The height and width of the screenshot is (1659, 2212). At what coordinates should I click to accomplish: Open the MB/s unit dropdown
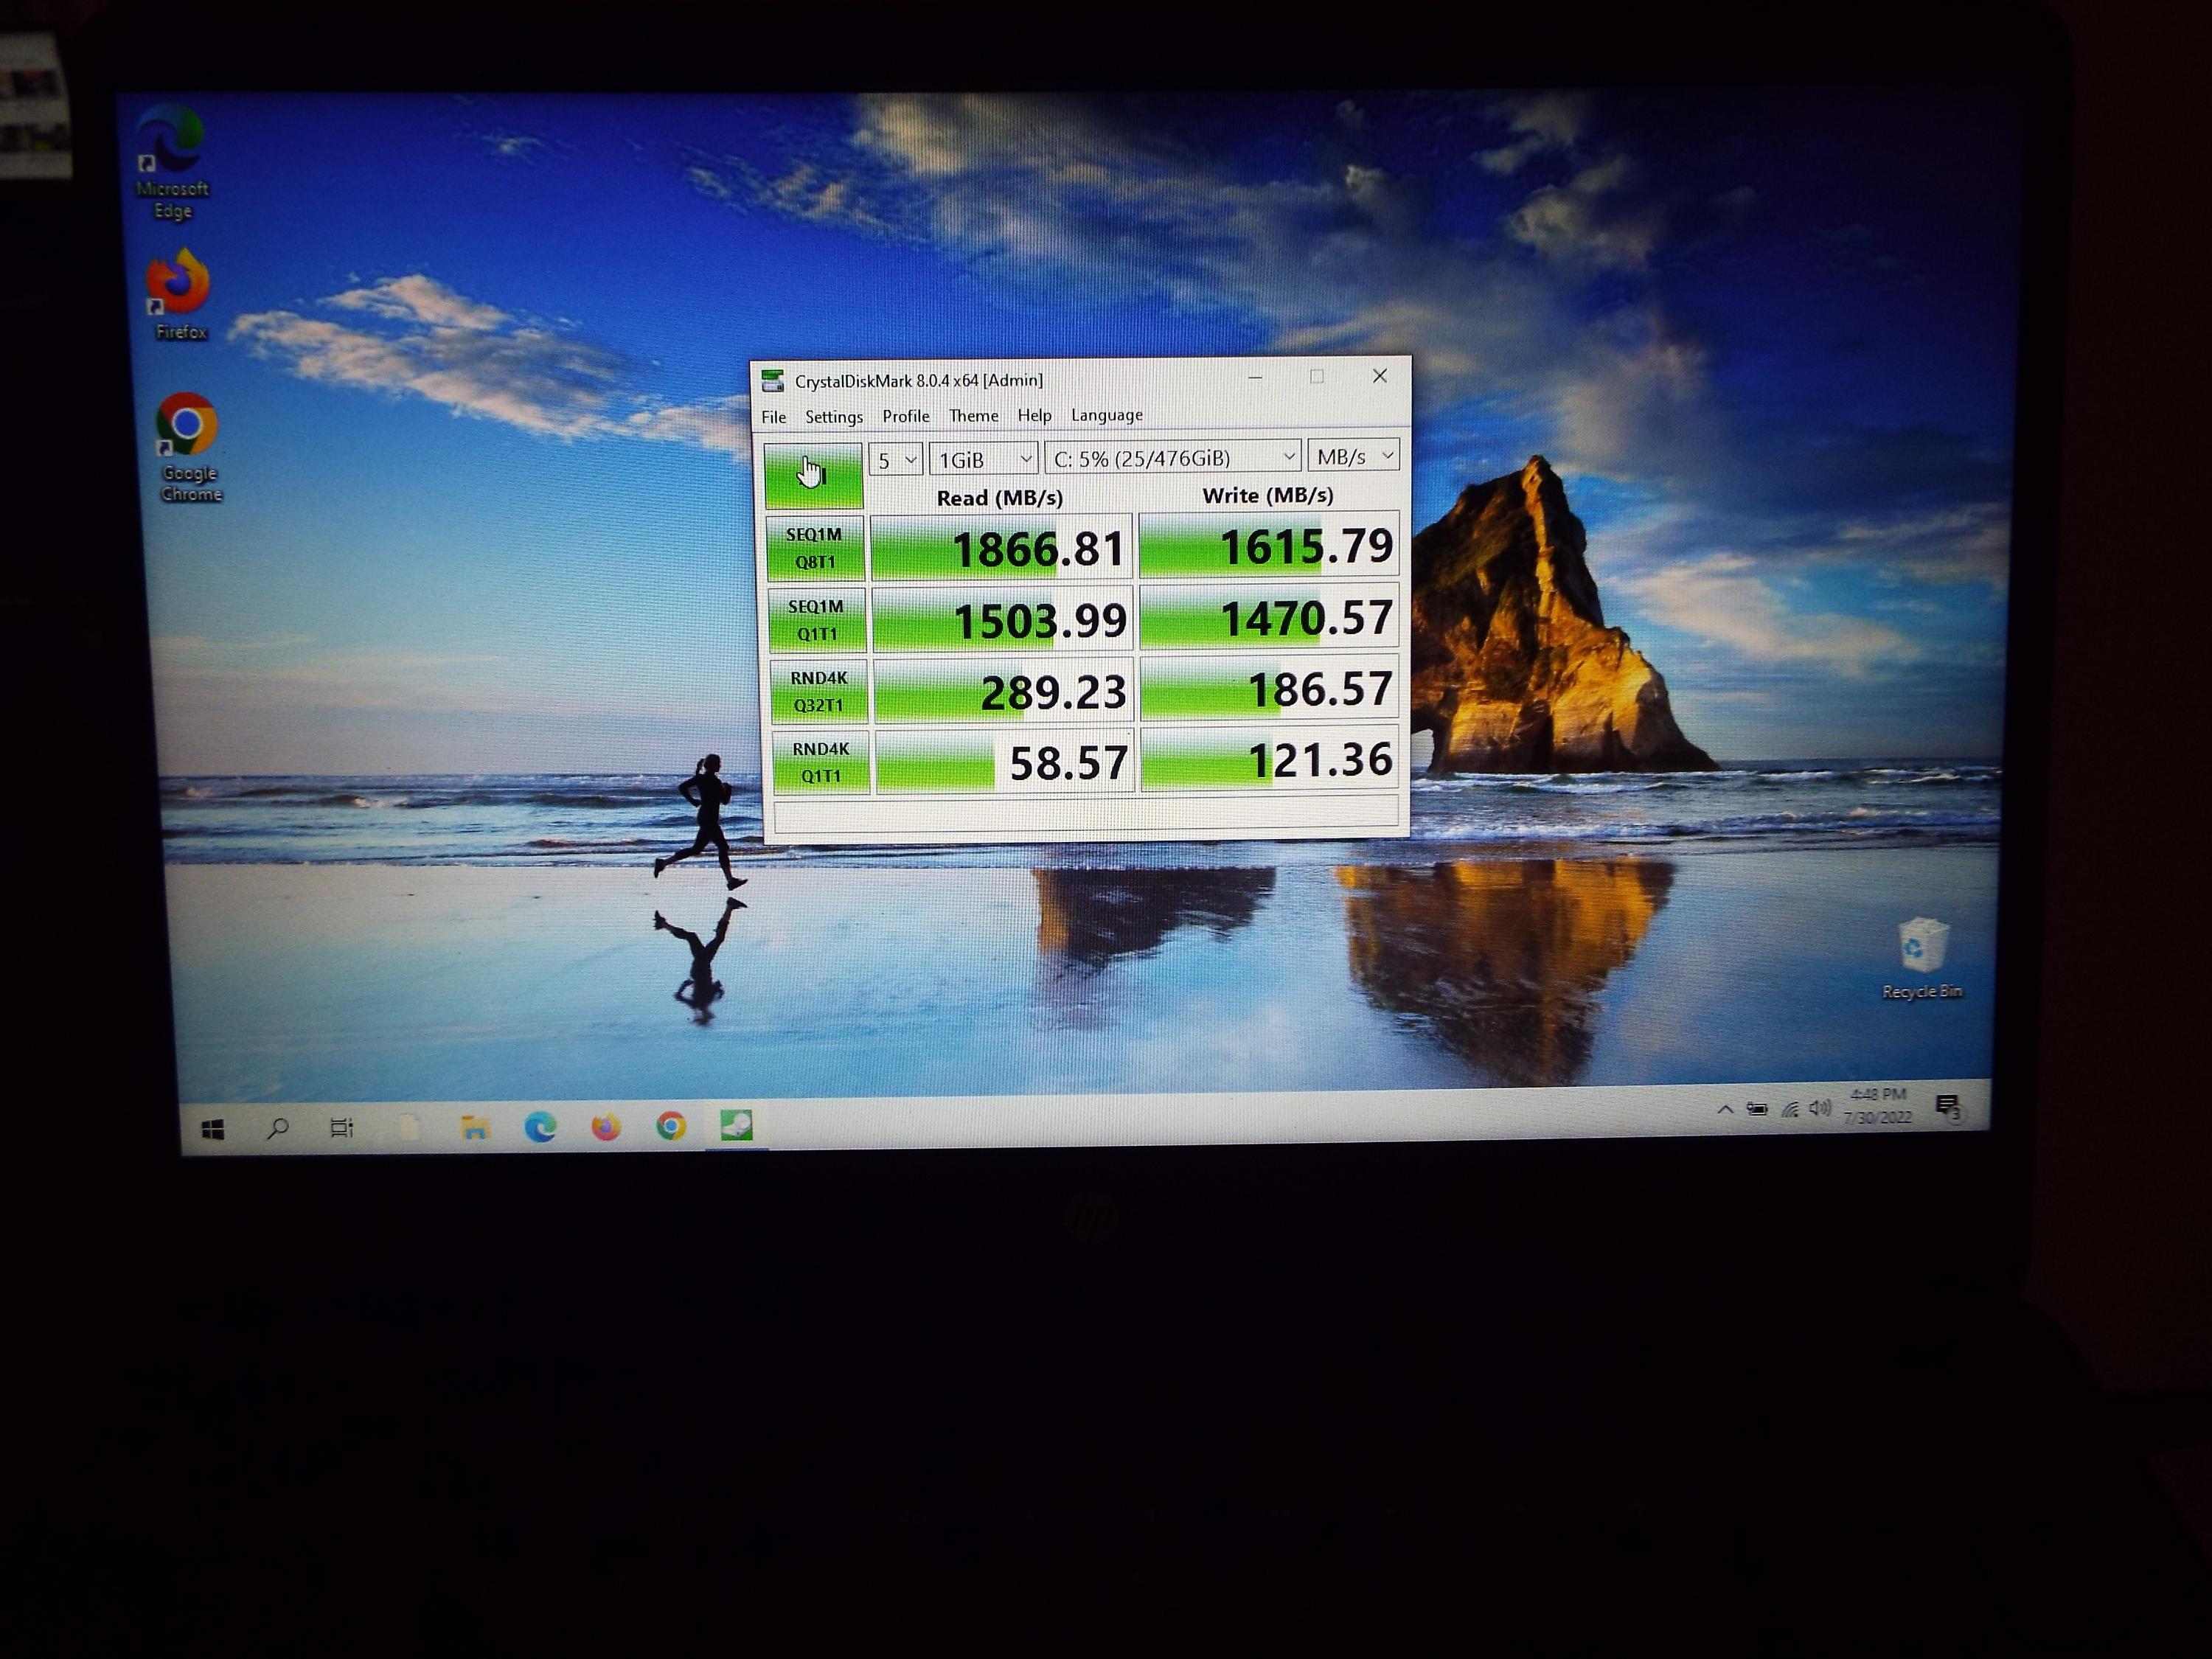[1353, 456]
